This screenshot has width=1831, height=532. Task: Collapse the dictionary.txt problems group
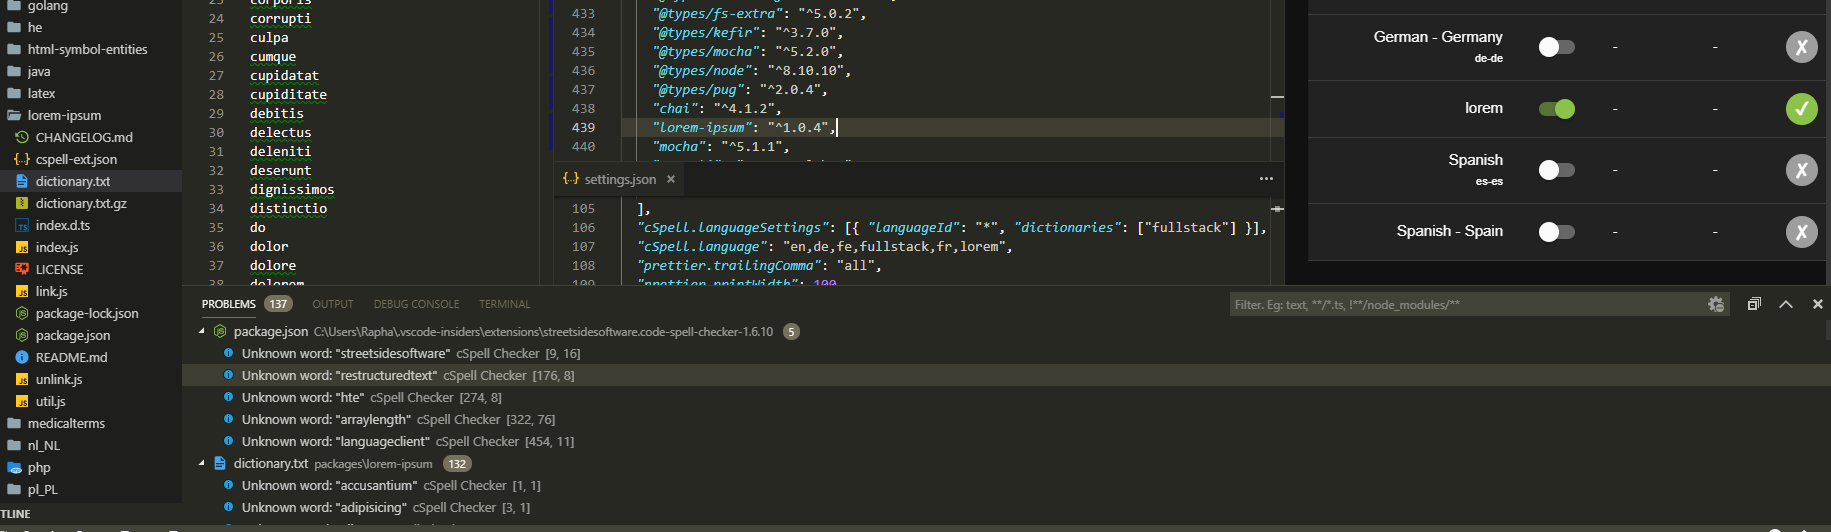click(x=201, y=463)
